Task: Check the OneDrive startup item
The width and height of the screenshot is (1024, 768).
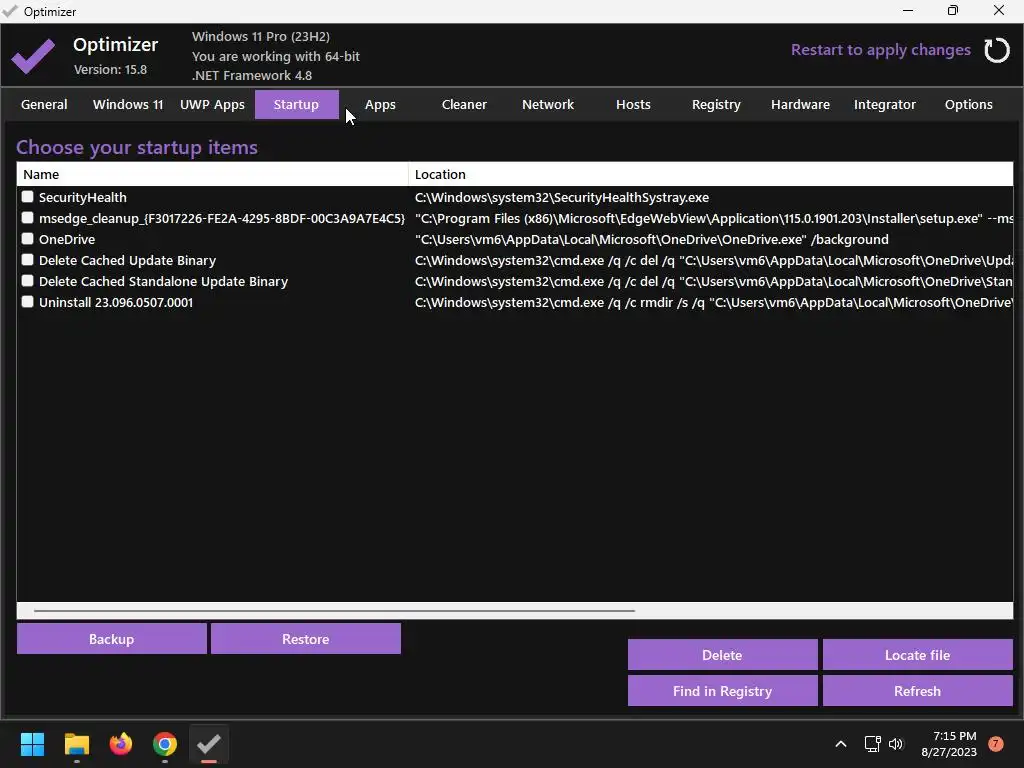Action: pos(27,238)
